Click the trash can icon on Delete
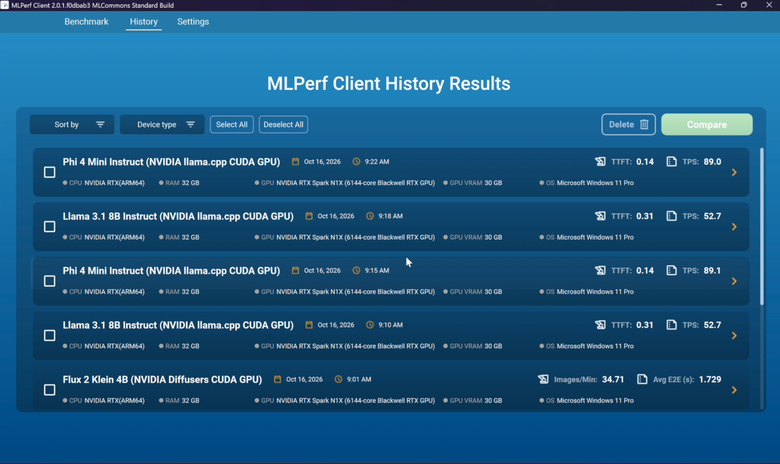Screen dimensions: 780x464 [644, 124]
